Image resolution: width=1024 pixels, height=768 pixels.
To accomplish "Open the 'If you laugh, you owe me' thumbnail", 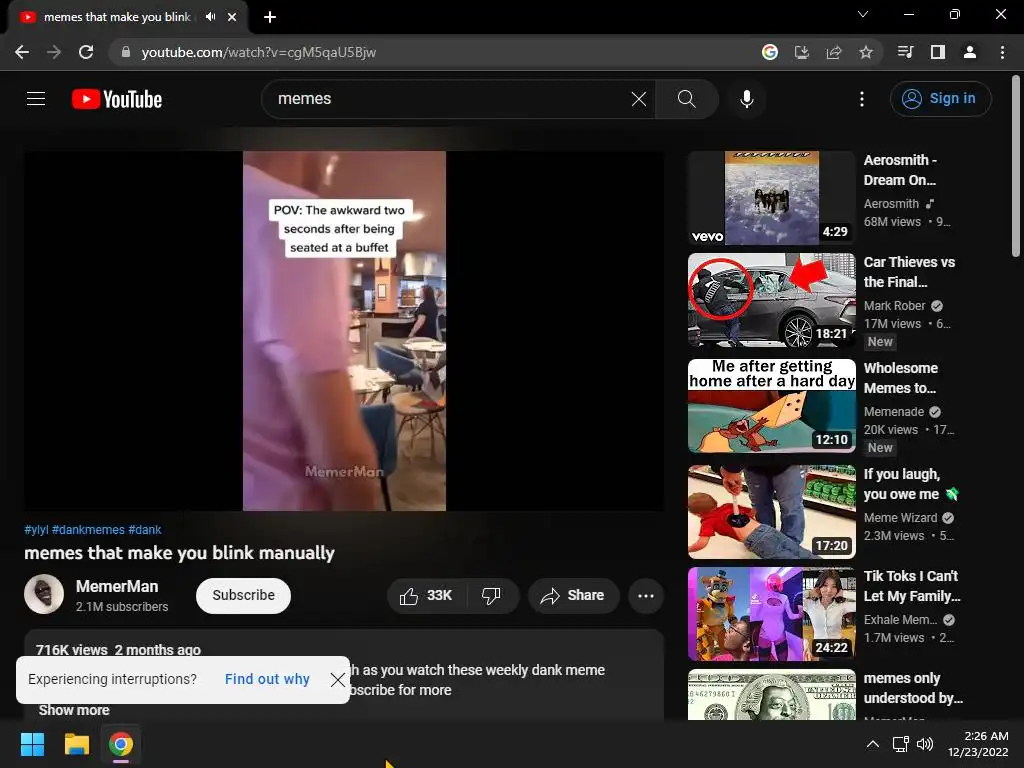I will [x=772, y=511].
